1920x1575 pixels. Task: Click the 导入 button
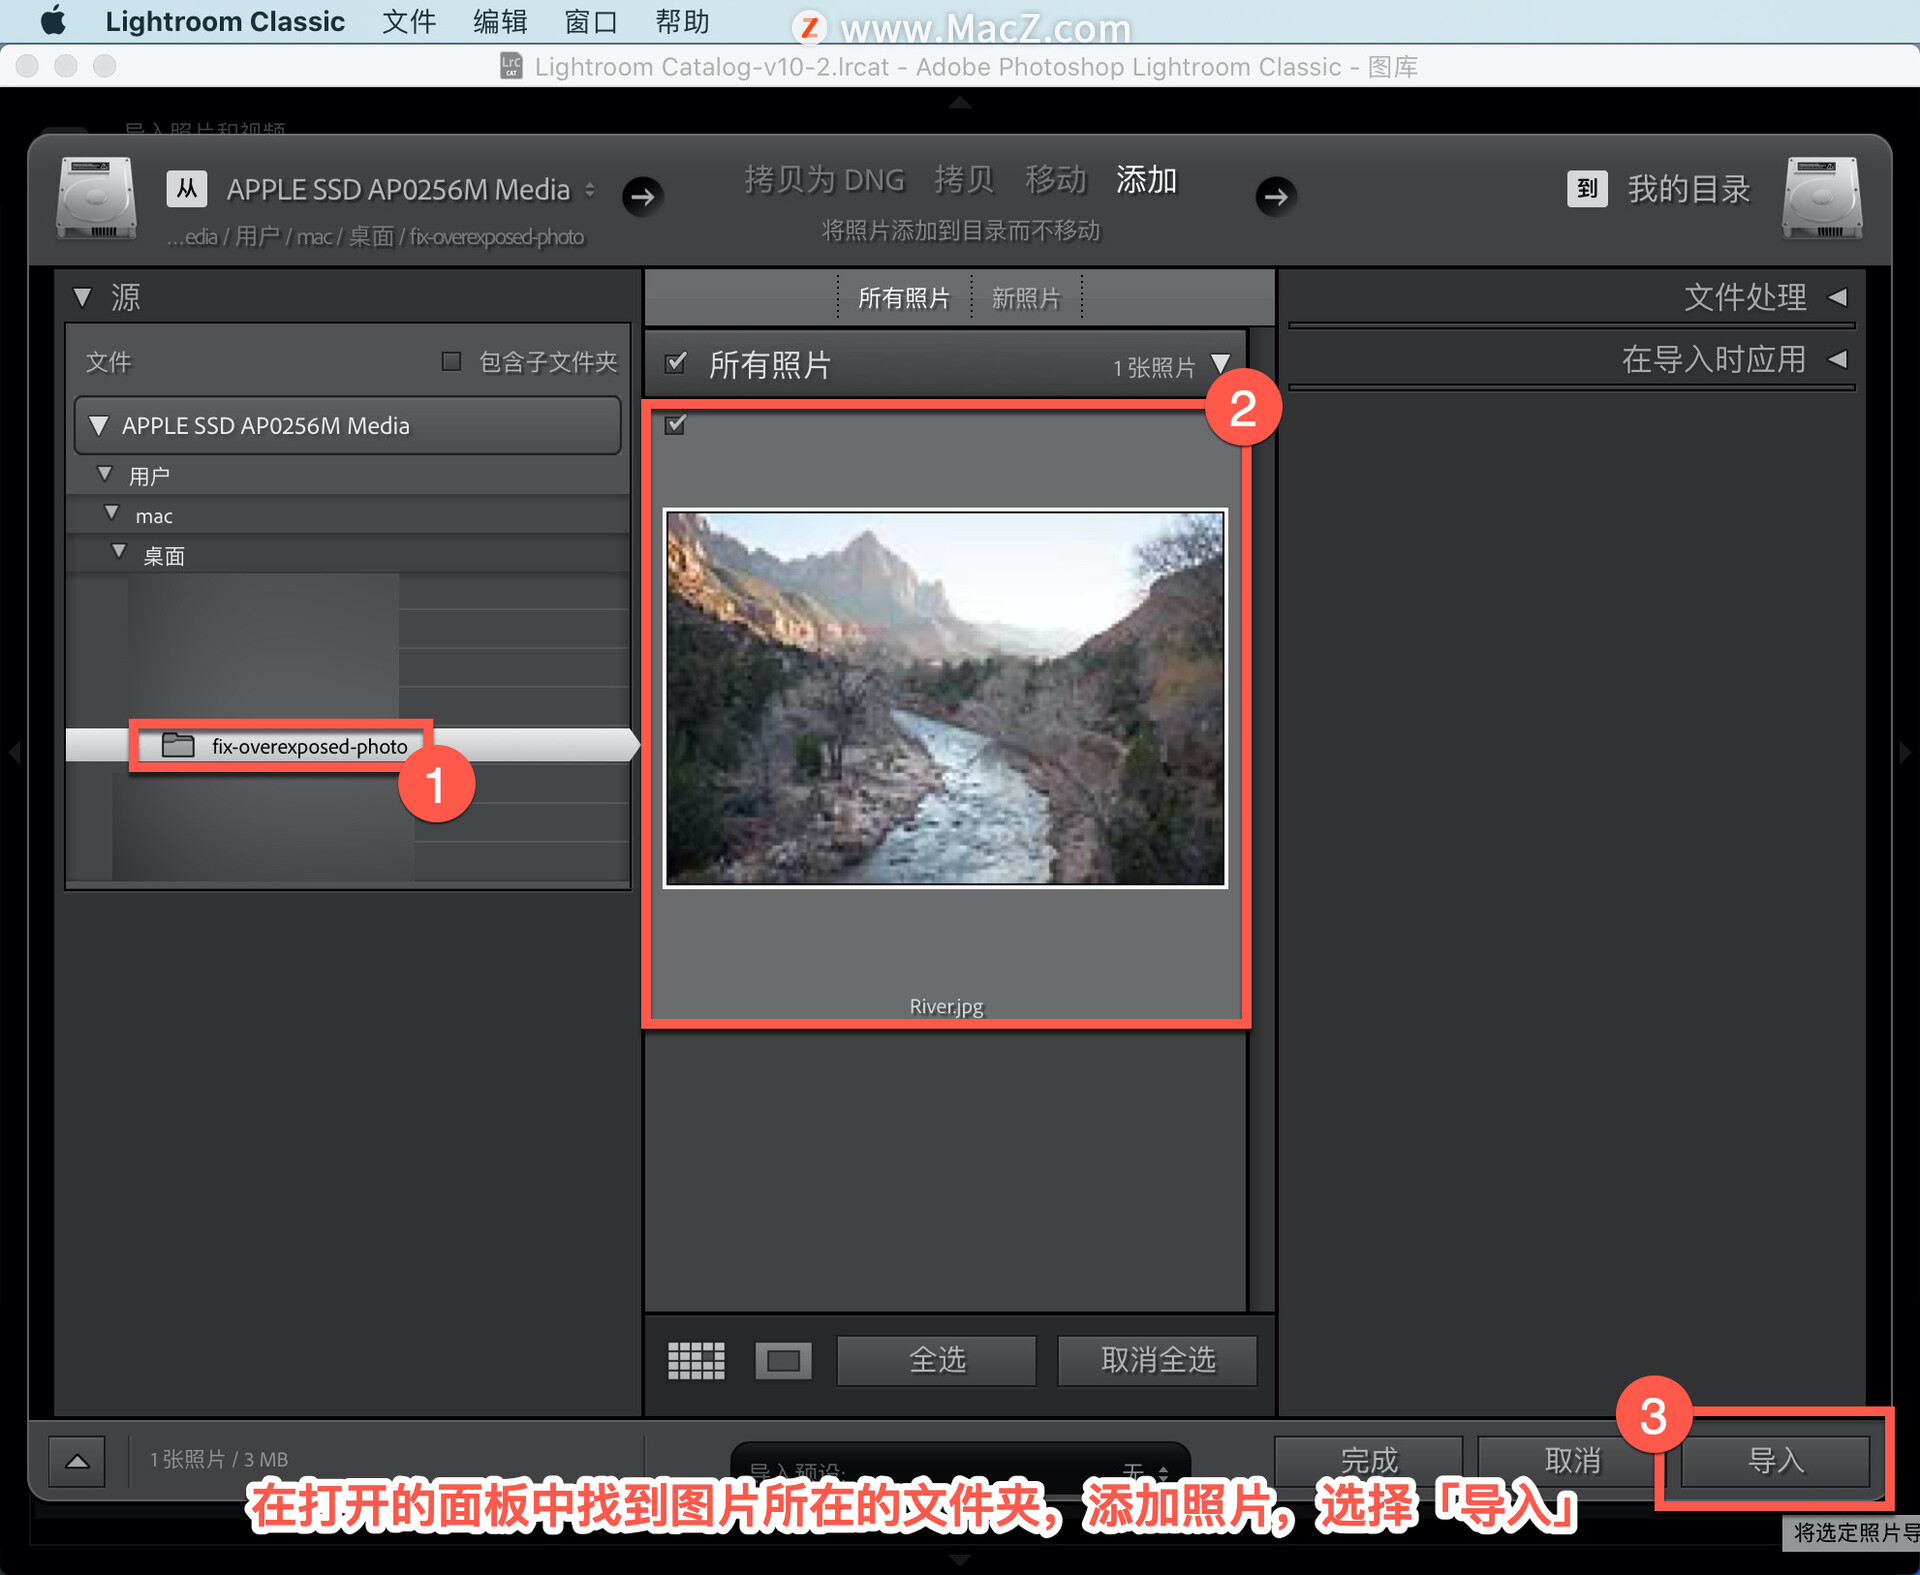1775,1461
